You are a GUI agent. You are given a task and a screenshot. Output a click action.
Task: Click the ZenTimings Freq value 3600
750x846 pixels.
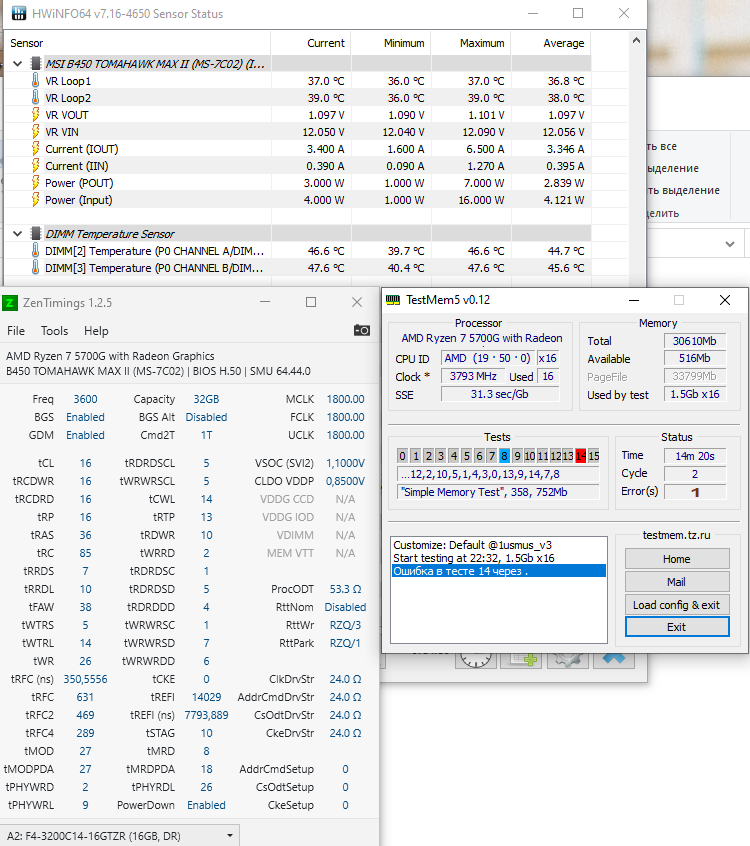point(85,399)
